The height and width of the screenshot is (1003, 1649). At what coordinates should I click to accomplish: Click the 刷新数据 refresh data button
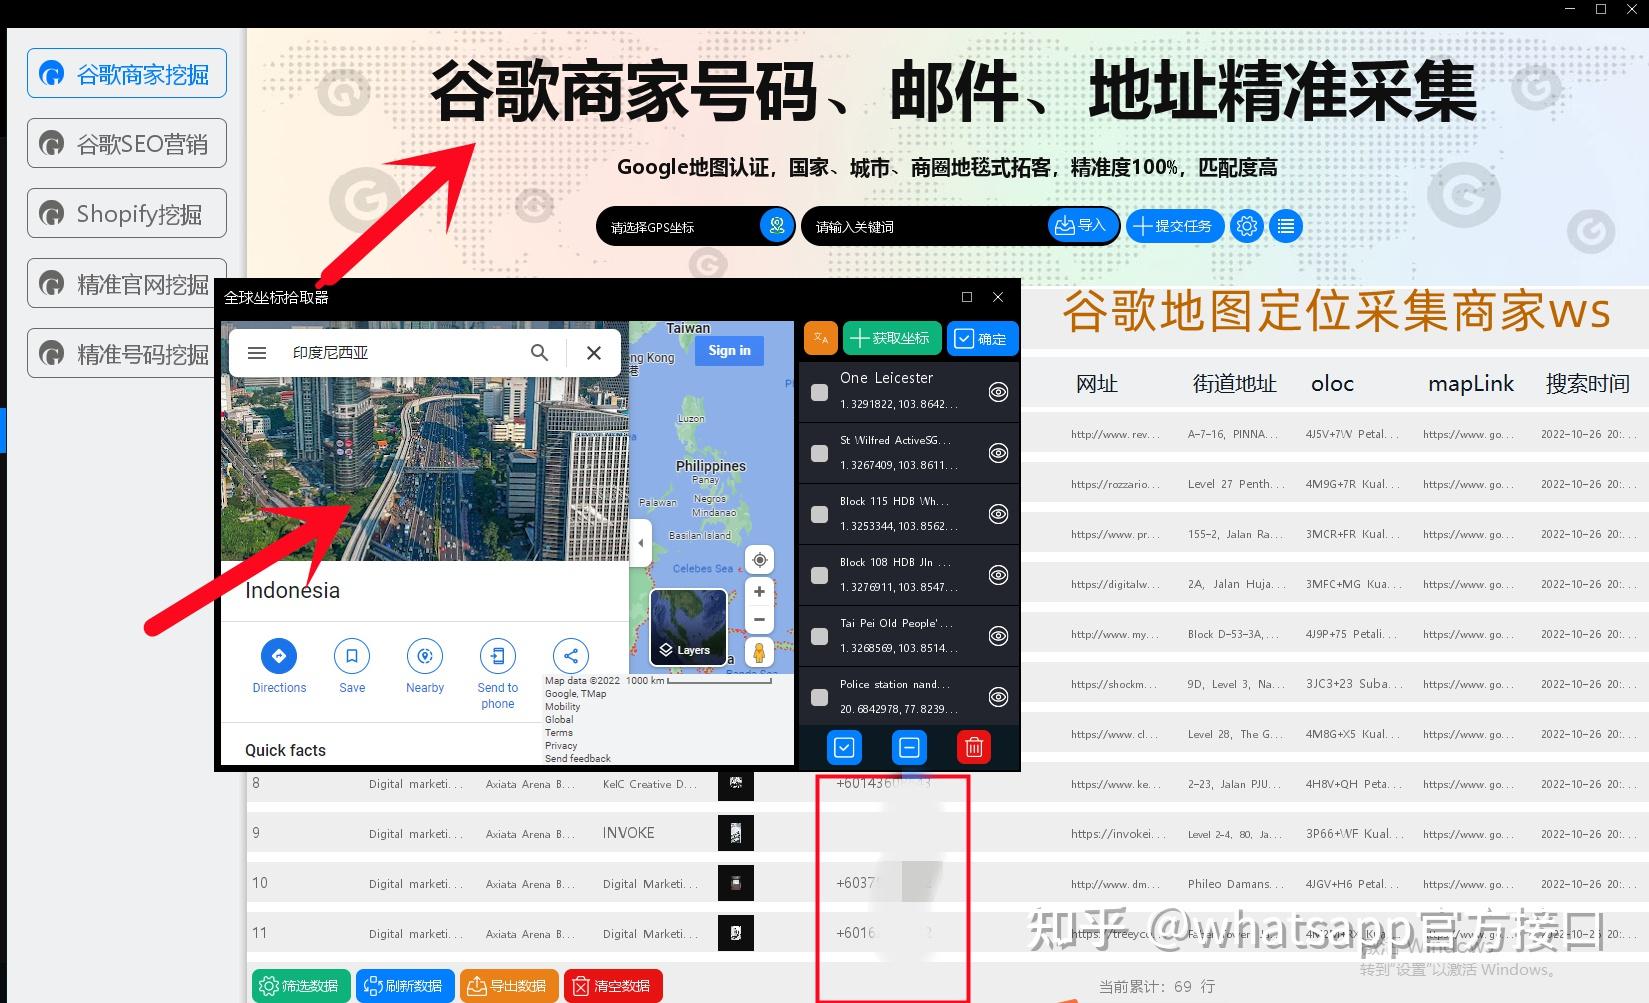pos(405,986)
